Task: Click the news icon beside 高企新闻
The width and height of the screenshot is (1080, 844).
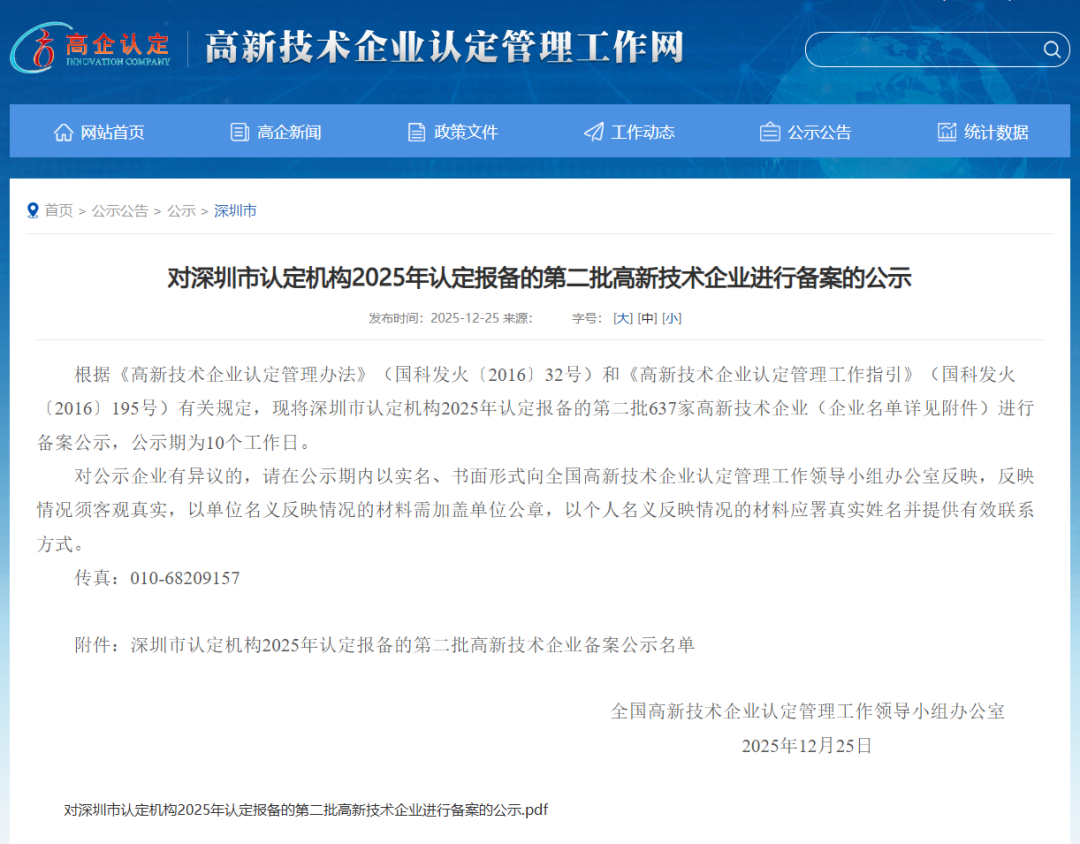Action: coord(240,132)
